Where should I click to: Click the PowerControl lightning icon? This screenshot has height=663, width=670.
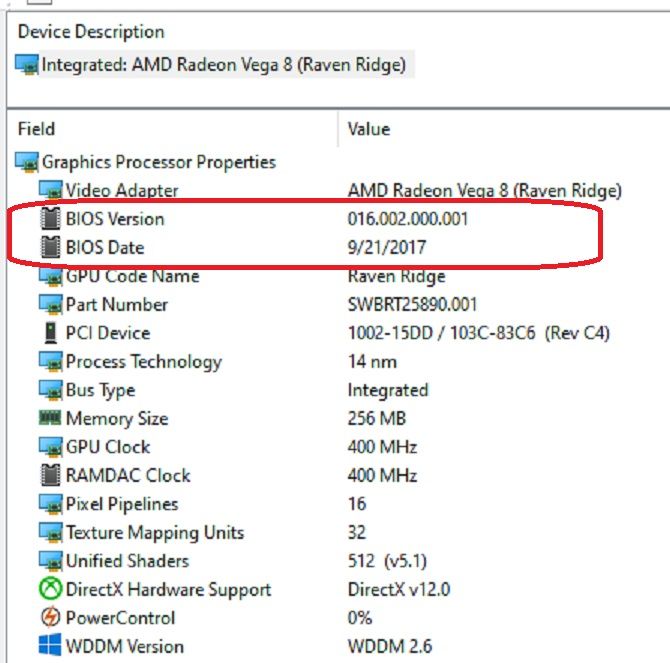50,618
